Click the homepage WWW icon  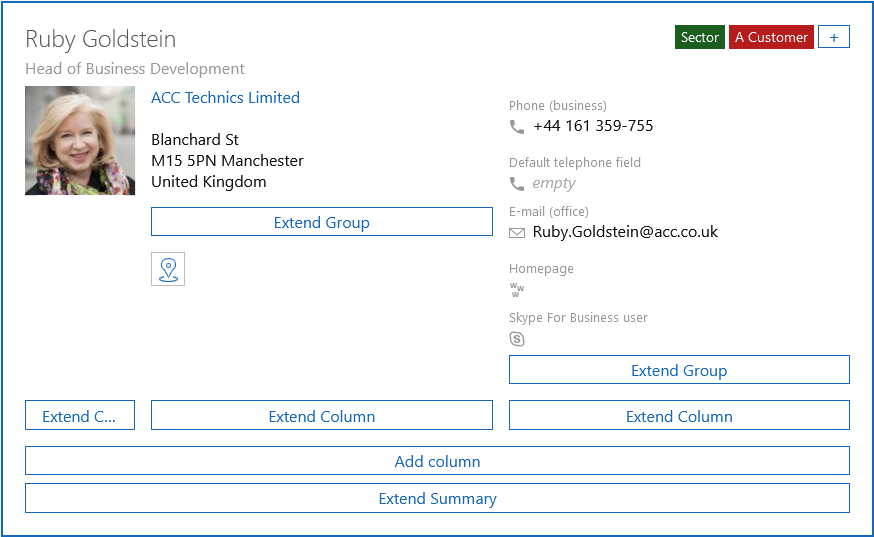pyautogui.click(x=517, y=290)
